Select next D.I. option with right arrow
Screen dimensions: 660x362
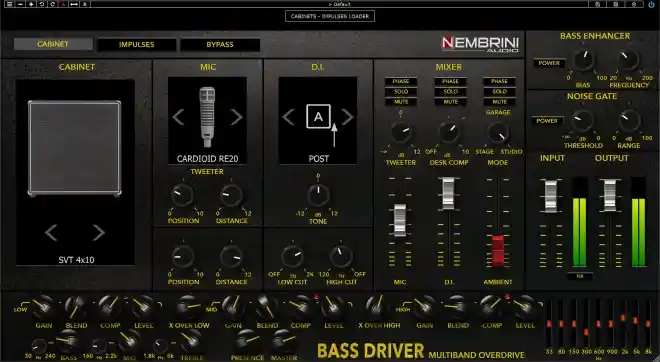[x=347, y=117]
